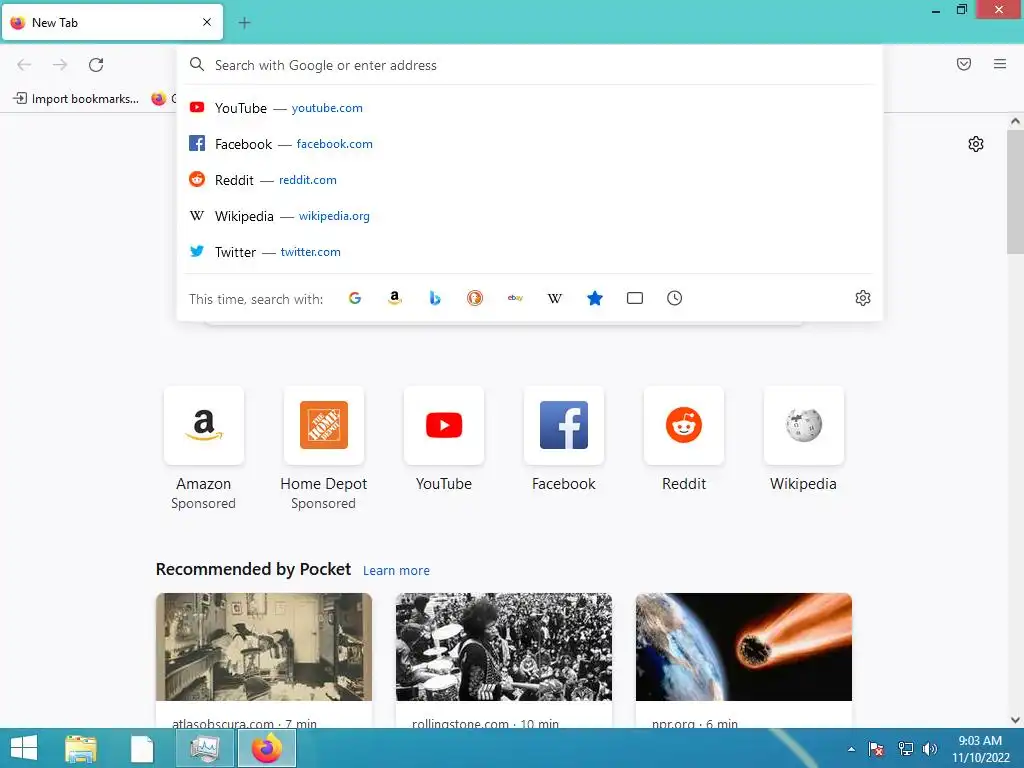This screenshot has height=768, width=1024.
Task: Search this time with Google icon
Action: click(x=355, y=298)
